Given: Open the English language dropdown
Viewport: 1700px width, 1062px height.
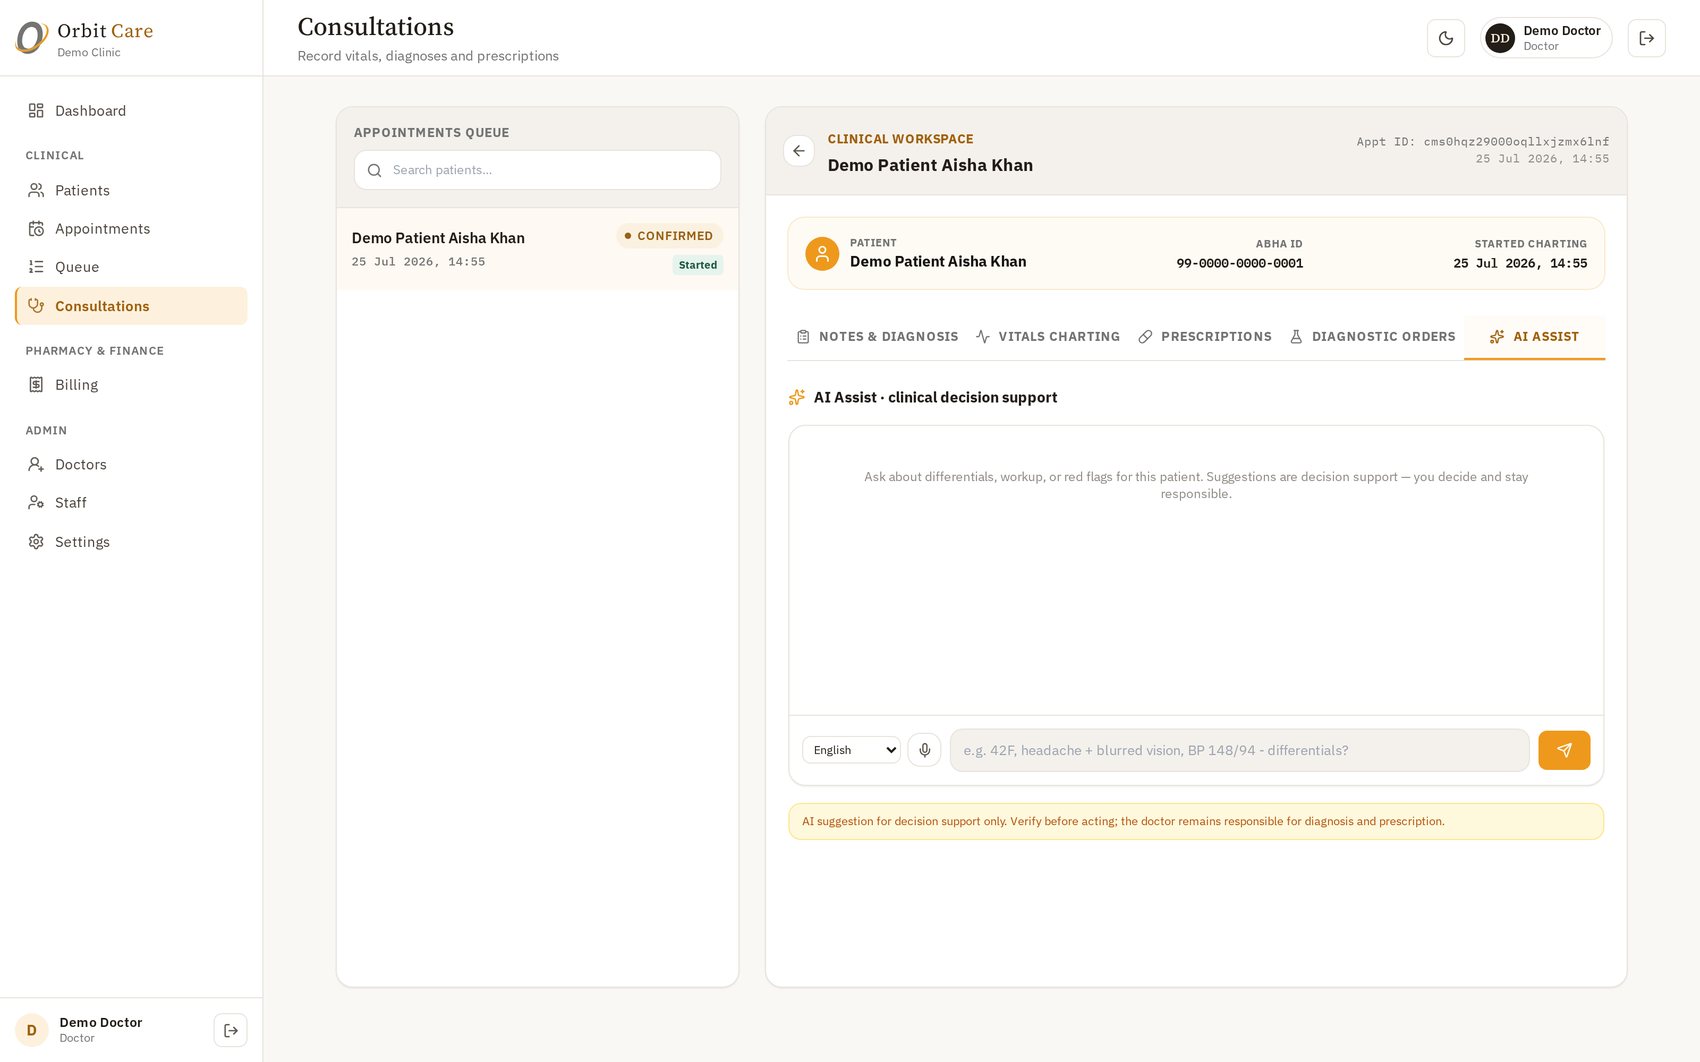Looking at the screenshot, I should (x=851, y=750).
